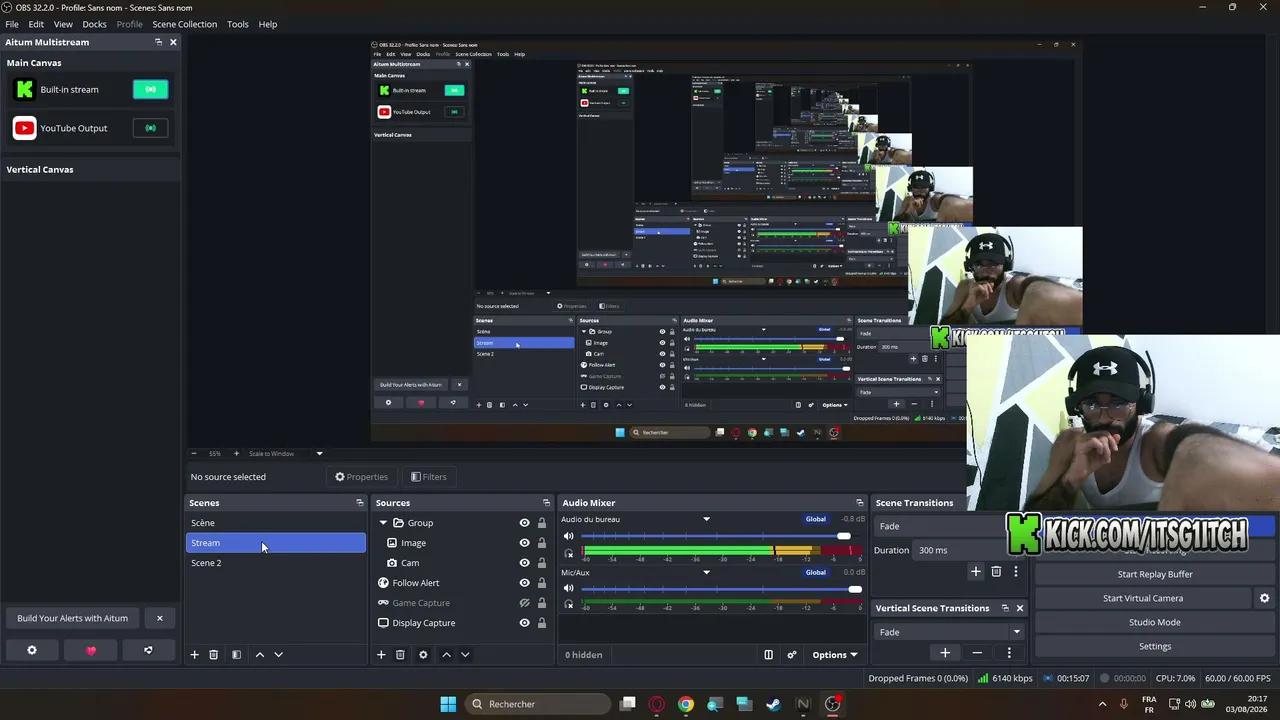The height and width of the screenshot is (720, 1280).
Task: Toggle monitoring headphone icon for Mic/Aux
Action: point(569,604)
